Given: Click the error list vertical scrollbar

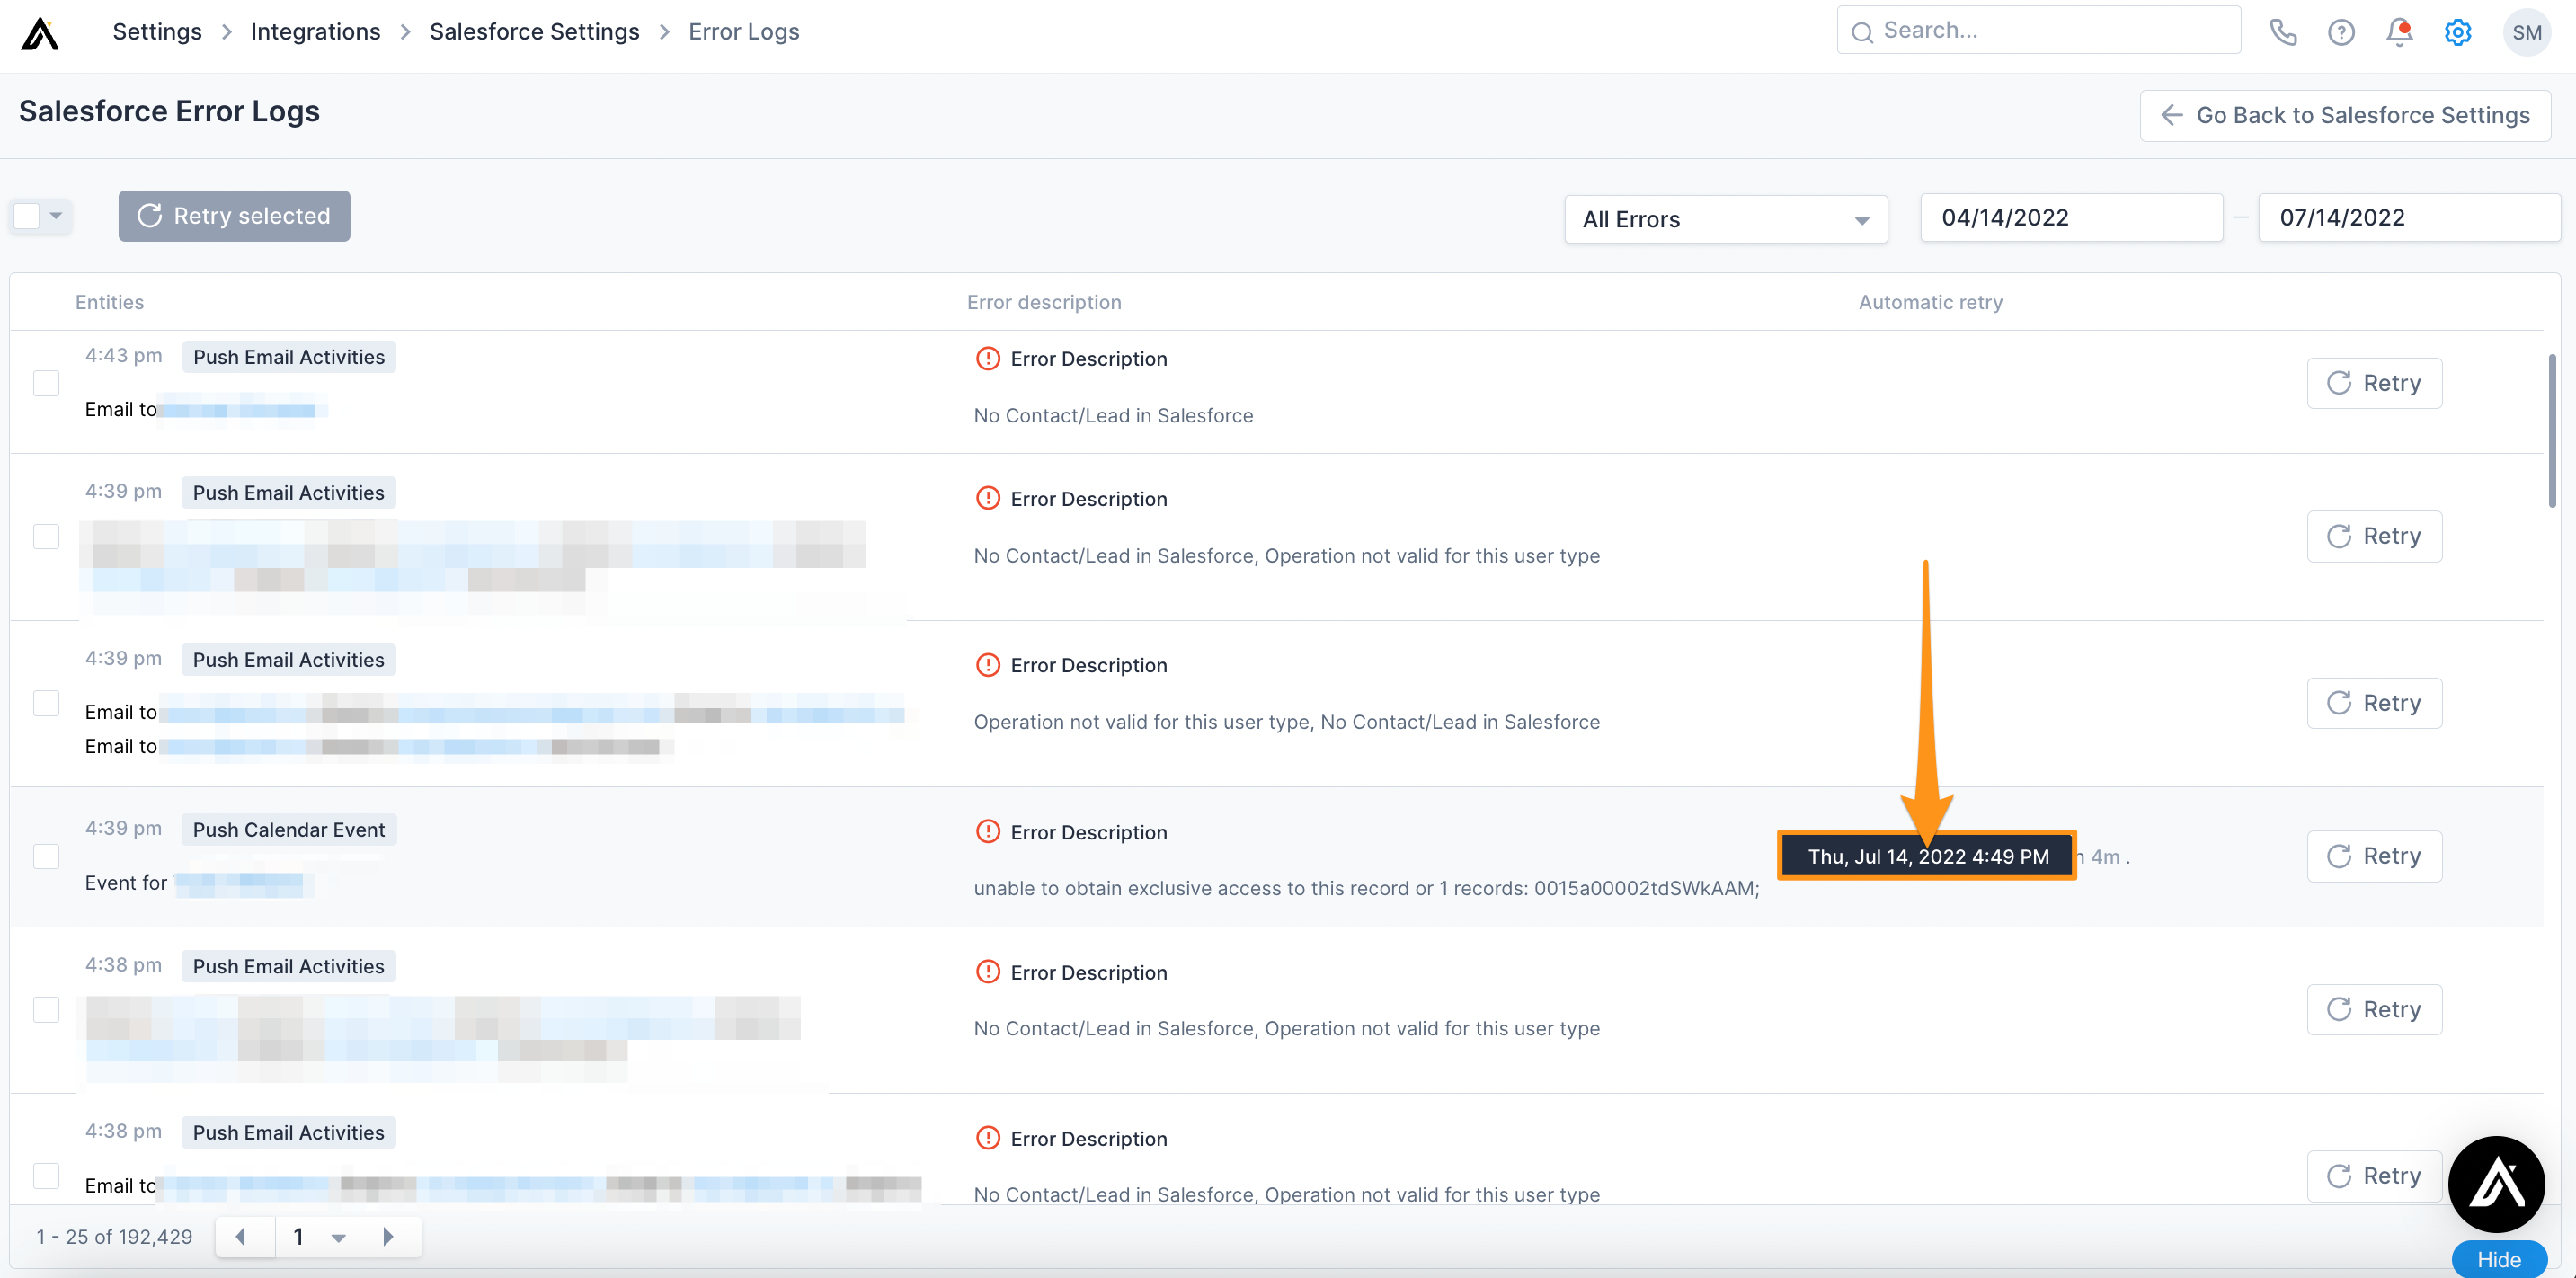Looking at the screenshot, I should (2551, 430).
